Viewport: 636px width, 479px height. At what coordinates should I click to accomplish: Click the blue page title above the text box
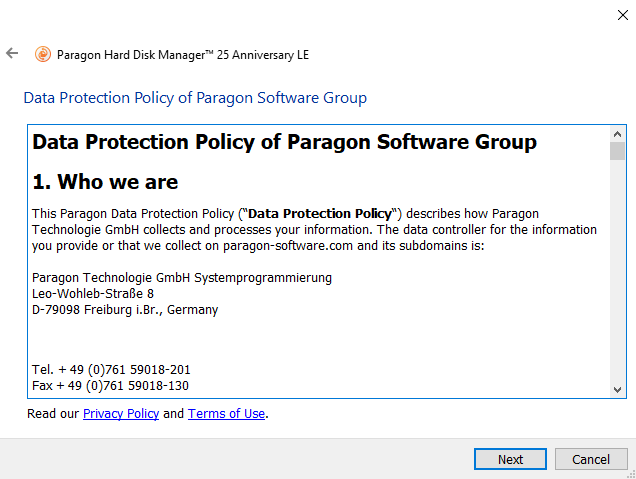click(x=195, y=98)
